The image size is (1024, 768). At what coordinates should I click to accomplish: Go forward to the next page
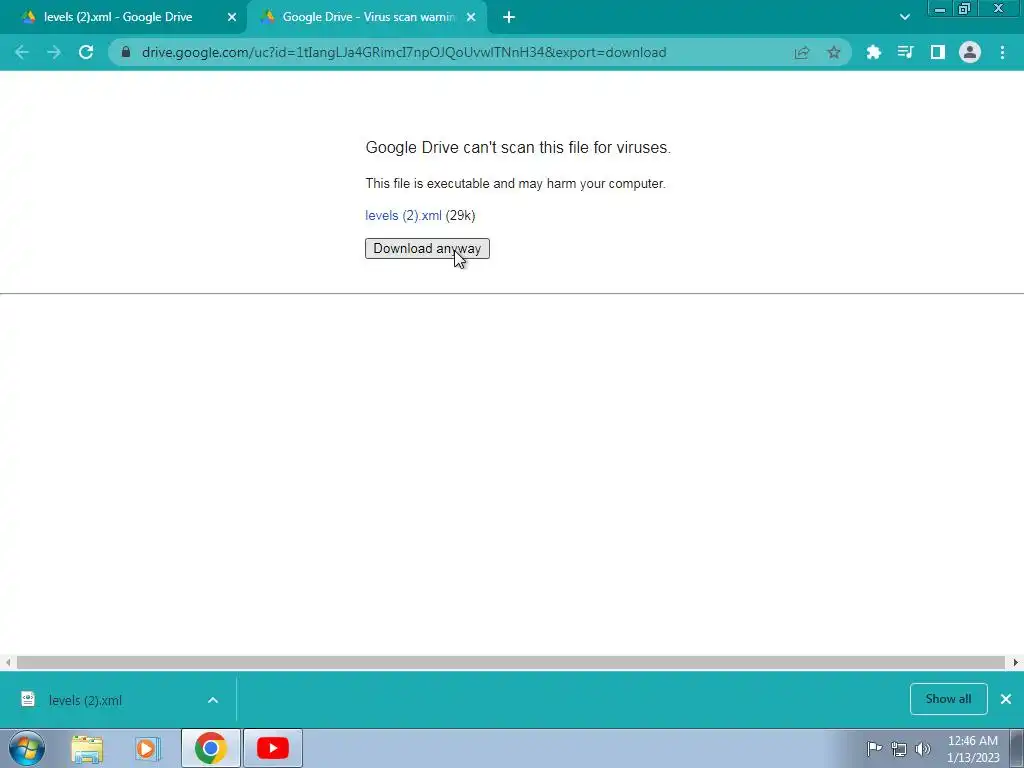54,52
